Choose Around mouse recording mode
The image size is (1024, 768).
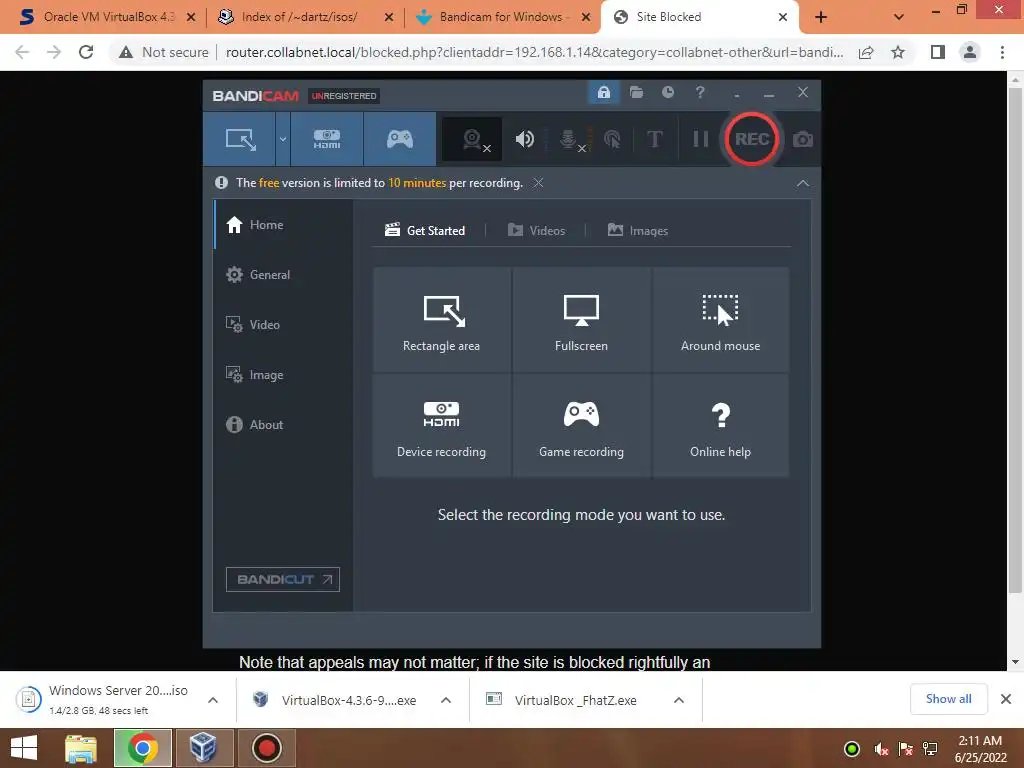(x=720, y=320)
